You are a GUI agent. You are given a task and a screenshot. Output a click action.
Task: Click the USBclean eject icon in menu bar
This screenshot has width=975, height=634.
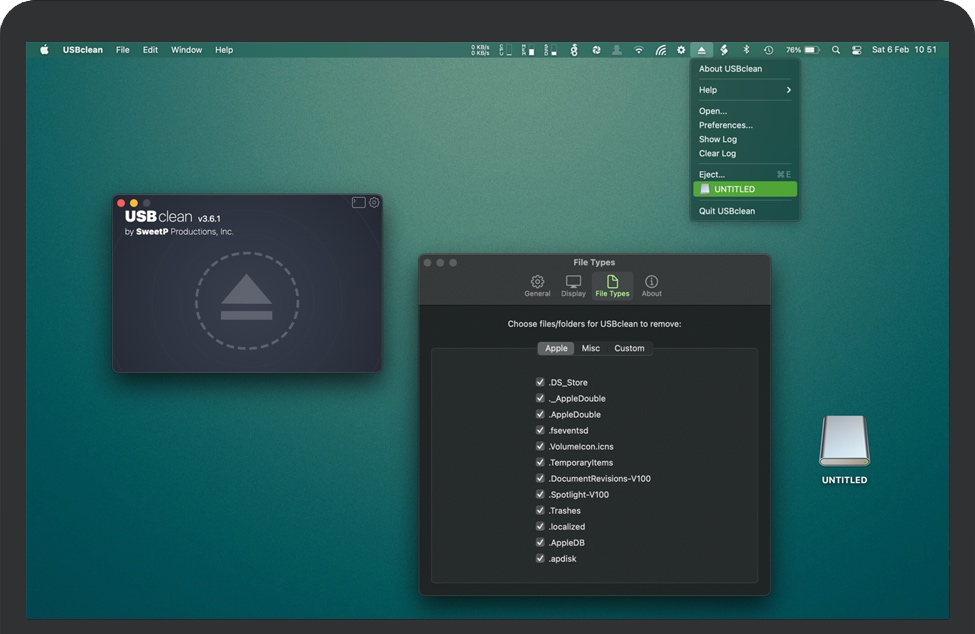pyautogui.click(x=702, y=50)
